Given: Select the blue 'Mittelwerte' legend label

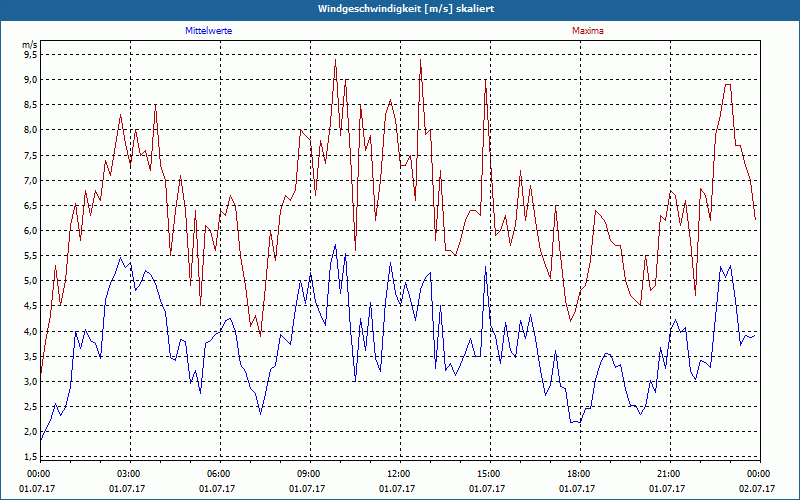Looking at the screenshot, I should [x=209, y=31].
